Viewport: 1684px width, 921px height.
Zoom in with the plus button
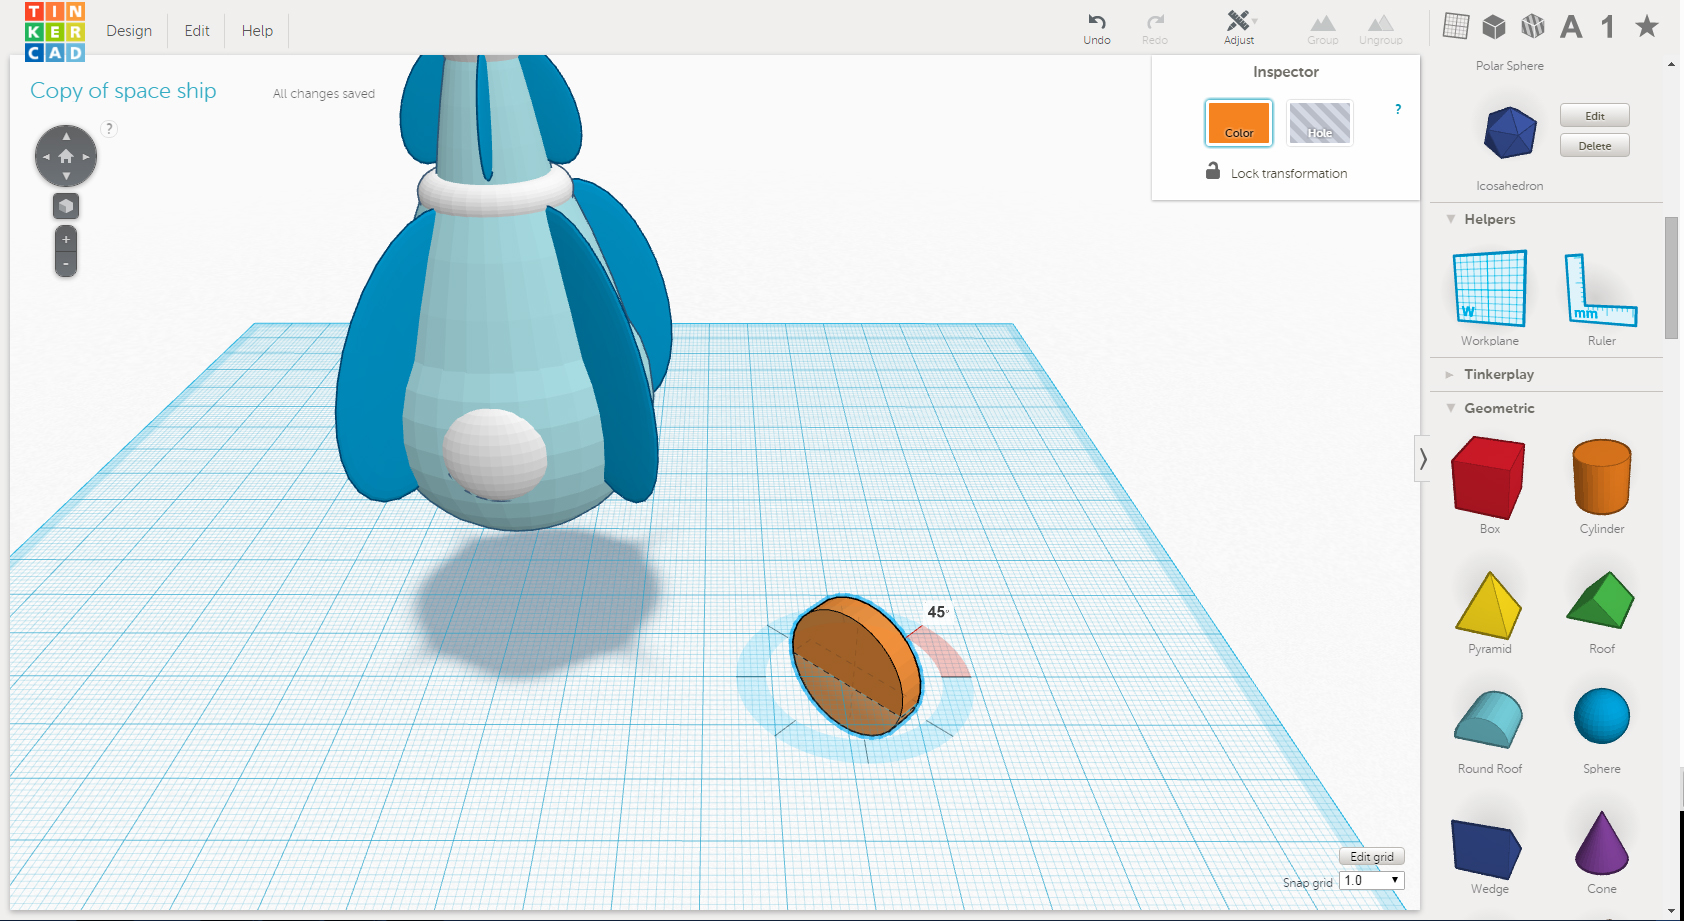[66, 240]
